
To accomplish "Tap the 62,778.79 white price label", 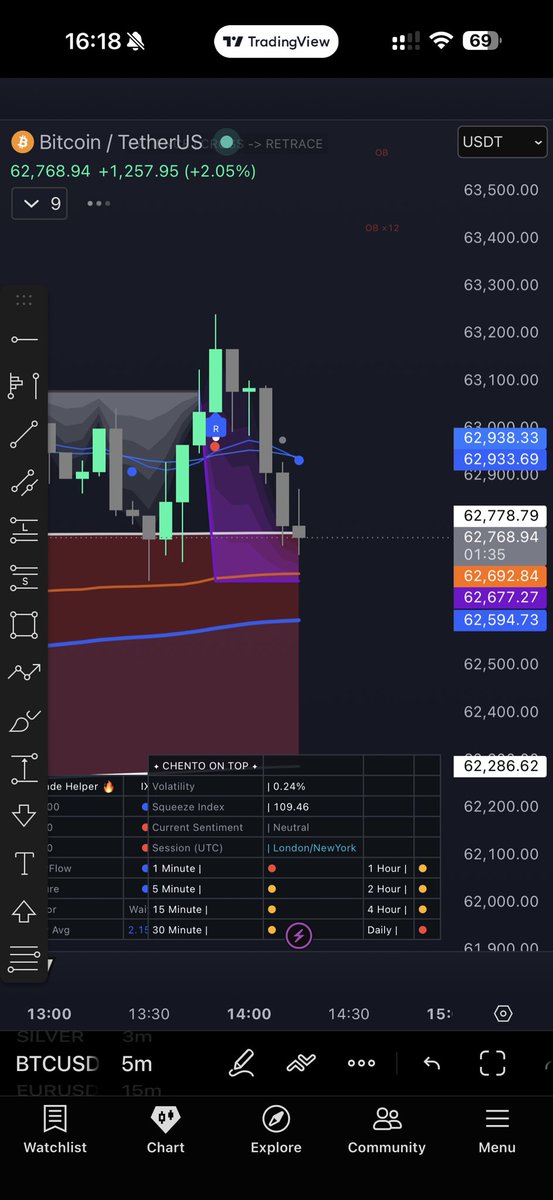I will pos(500,516).
